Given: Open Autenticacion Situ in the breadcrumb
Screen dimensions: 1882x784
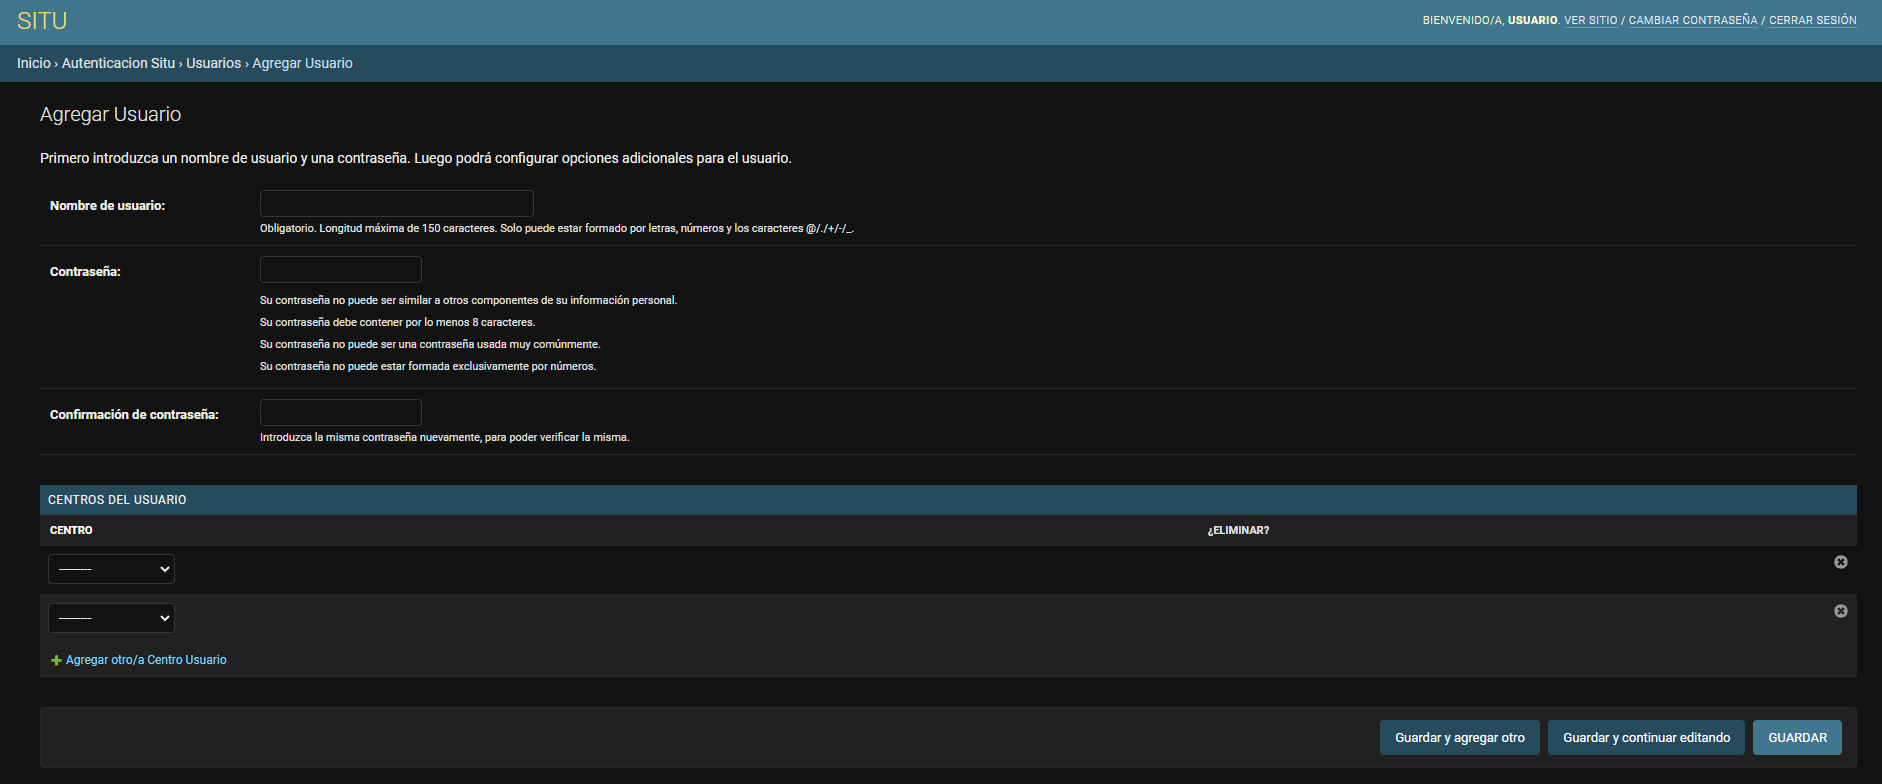Looking at the screenshot, I should [x=118, y=63].
